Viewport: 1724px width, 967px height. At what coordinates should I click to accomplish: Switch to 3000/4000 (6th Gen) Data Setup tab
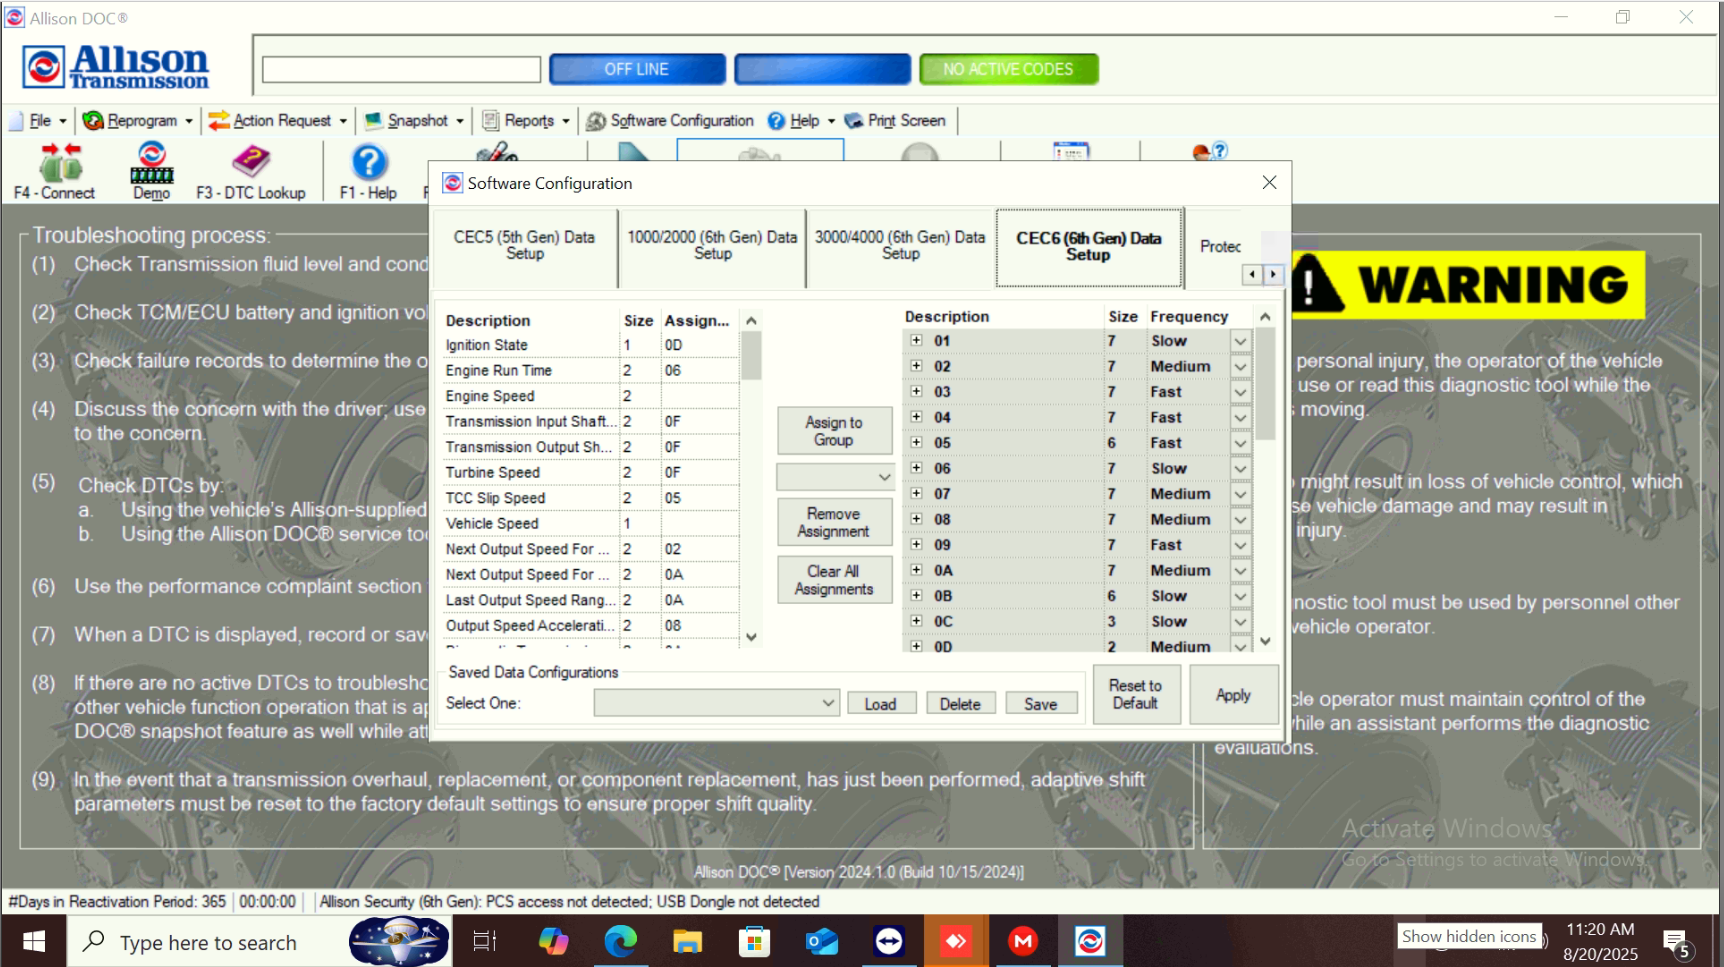[x=900, y=246]
